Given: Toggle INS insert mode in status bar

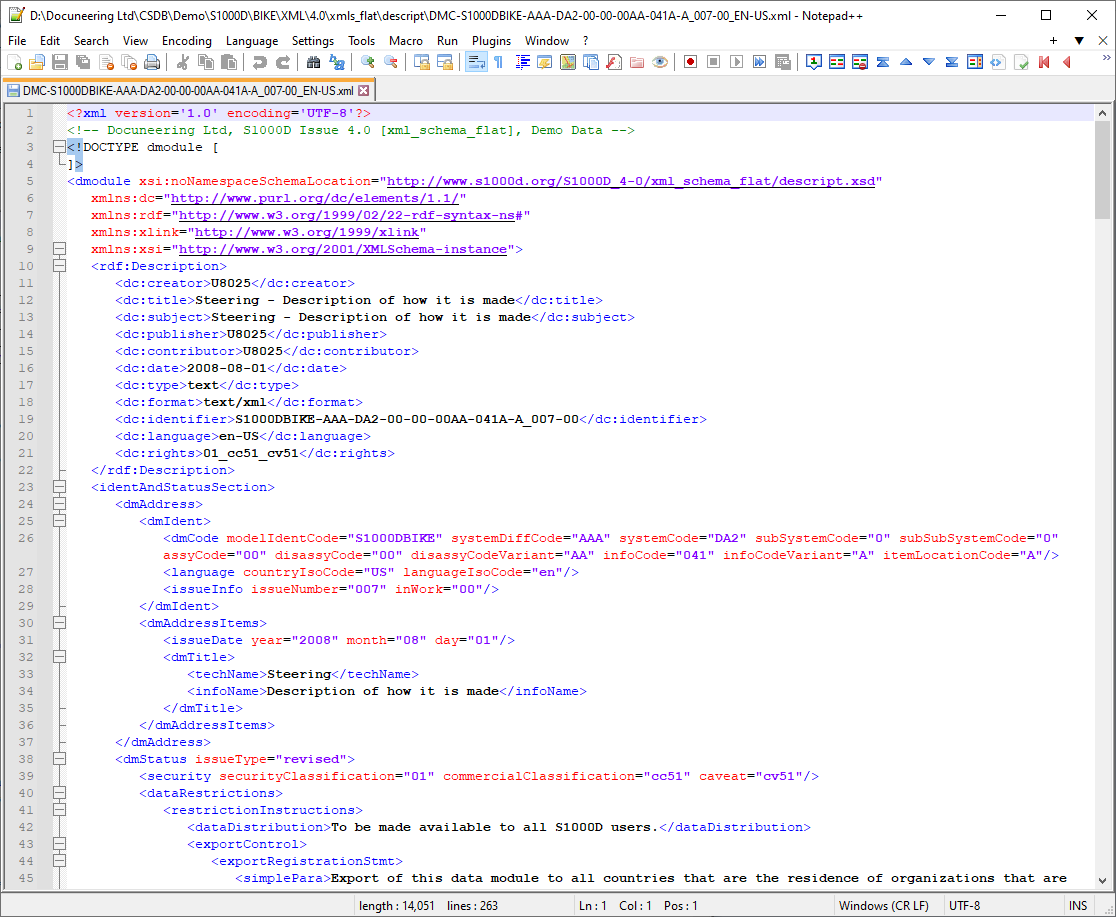Looking at the screenshot, I should (x=1077, y=906).
